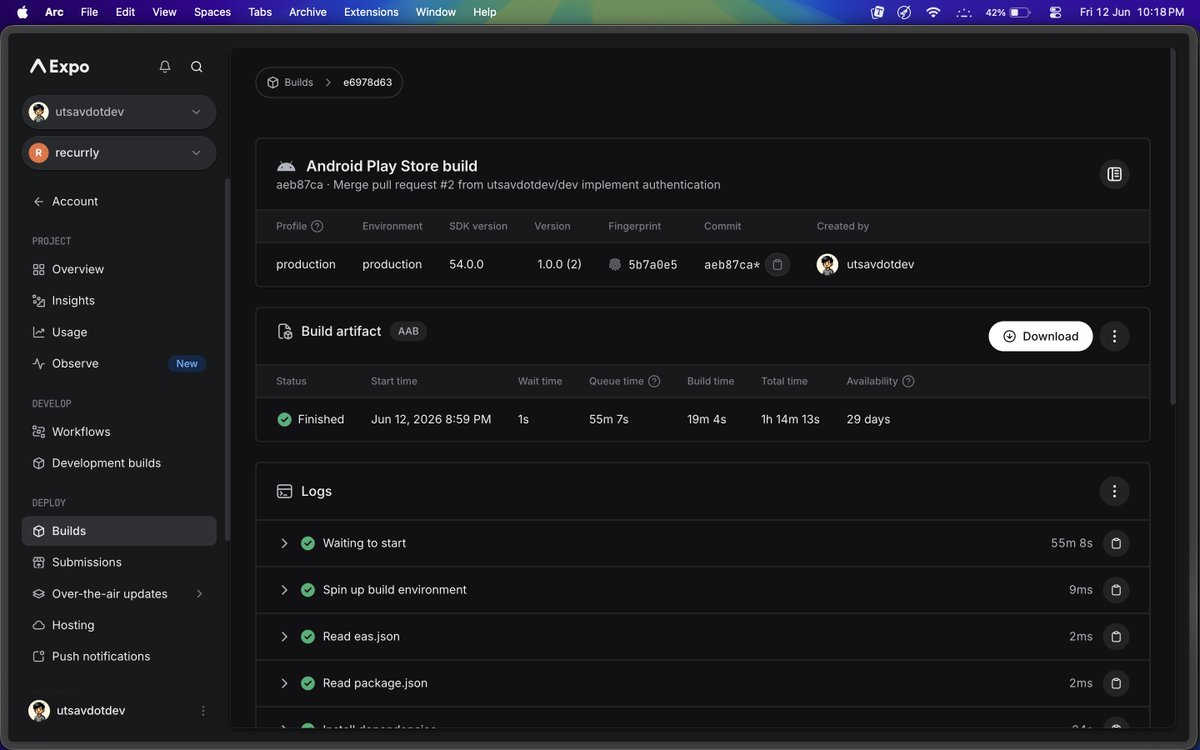This screenshot has width=1200, height=750.
Task: Open Development builds in the sidebar
Action: point(119,463)
